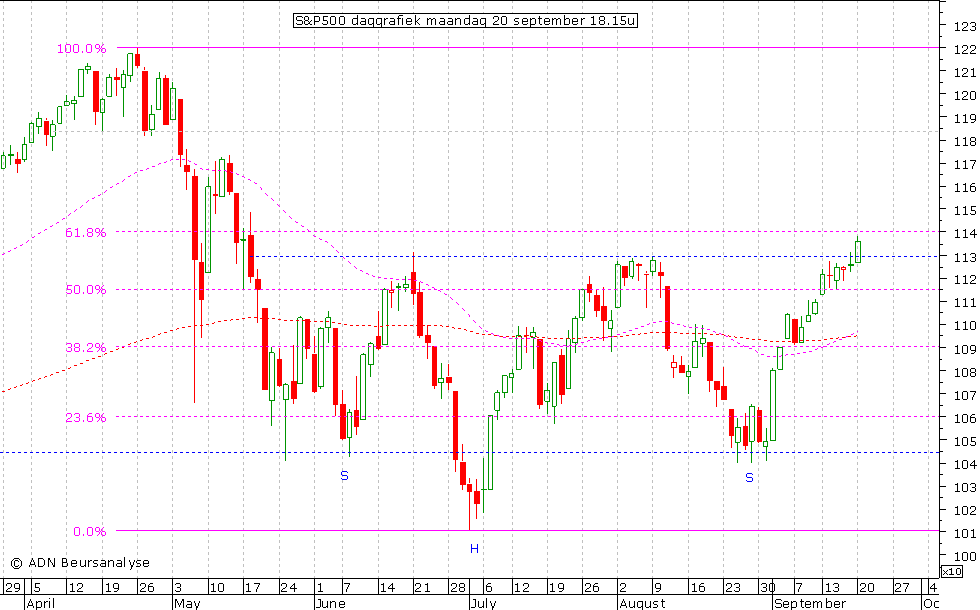
Task: Click date label 21 in June
Action: [x=422, y=588]
